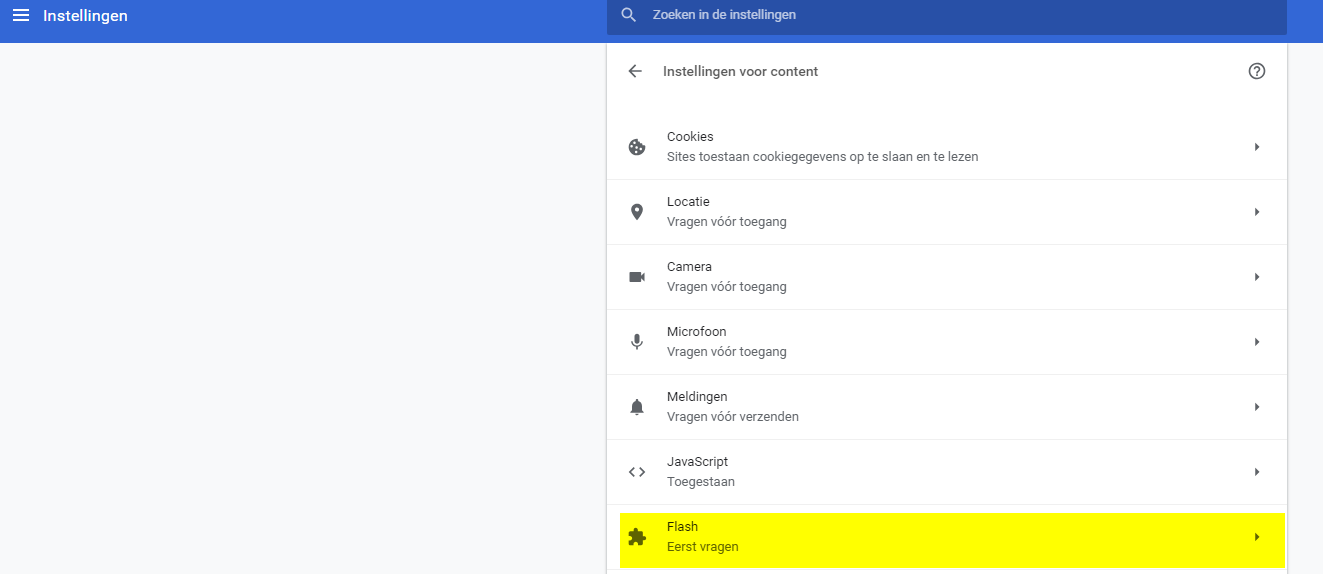Click the Microfoon microphone icon

click(x=637, y=342)
